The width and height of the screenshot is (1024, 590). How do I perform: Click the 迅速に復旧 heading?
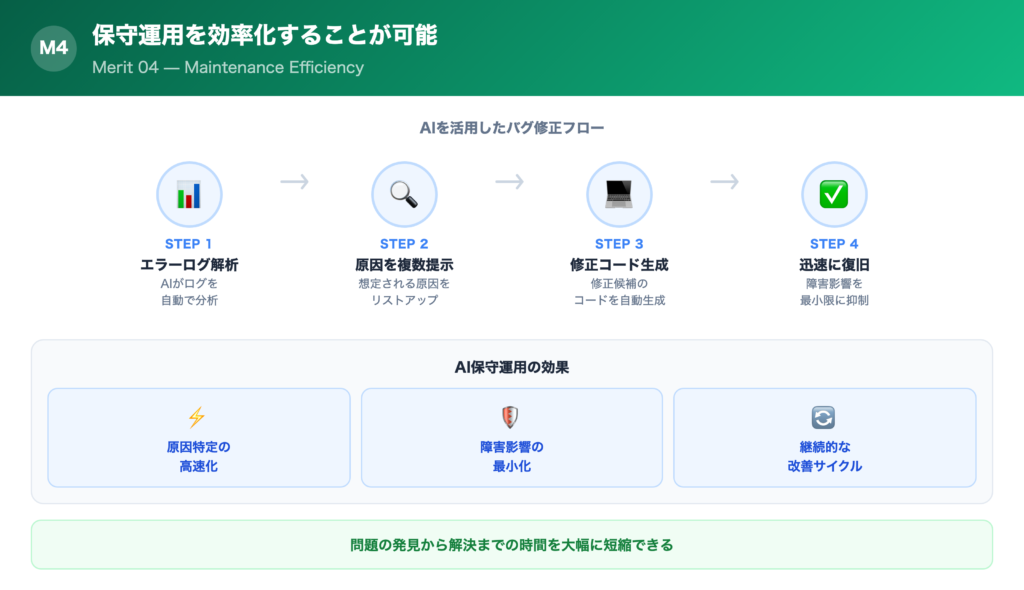pos(834,265)
